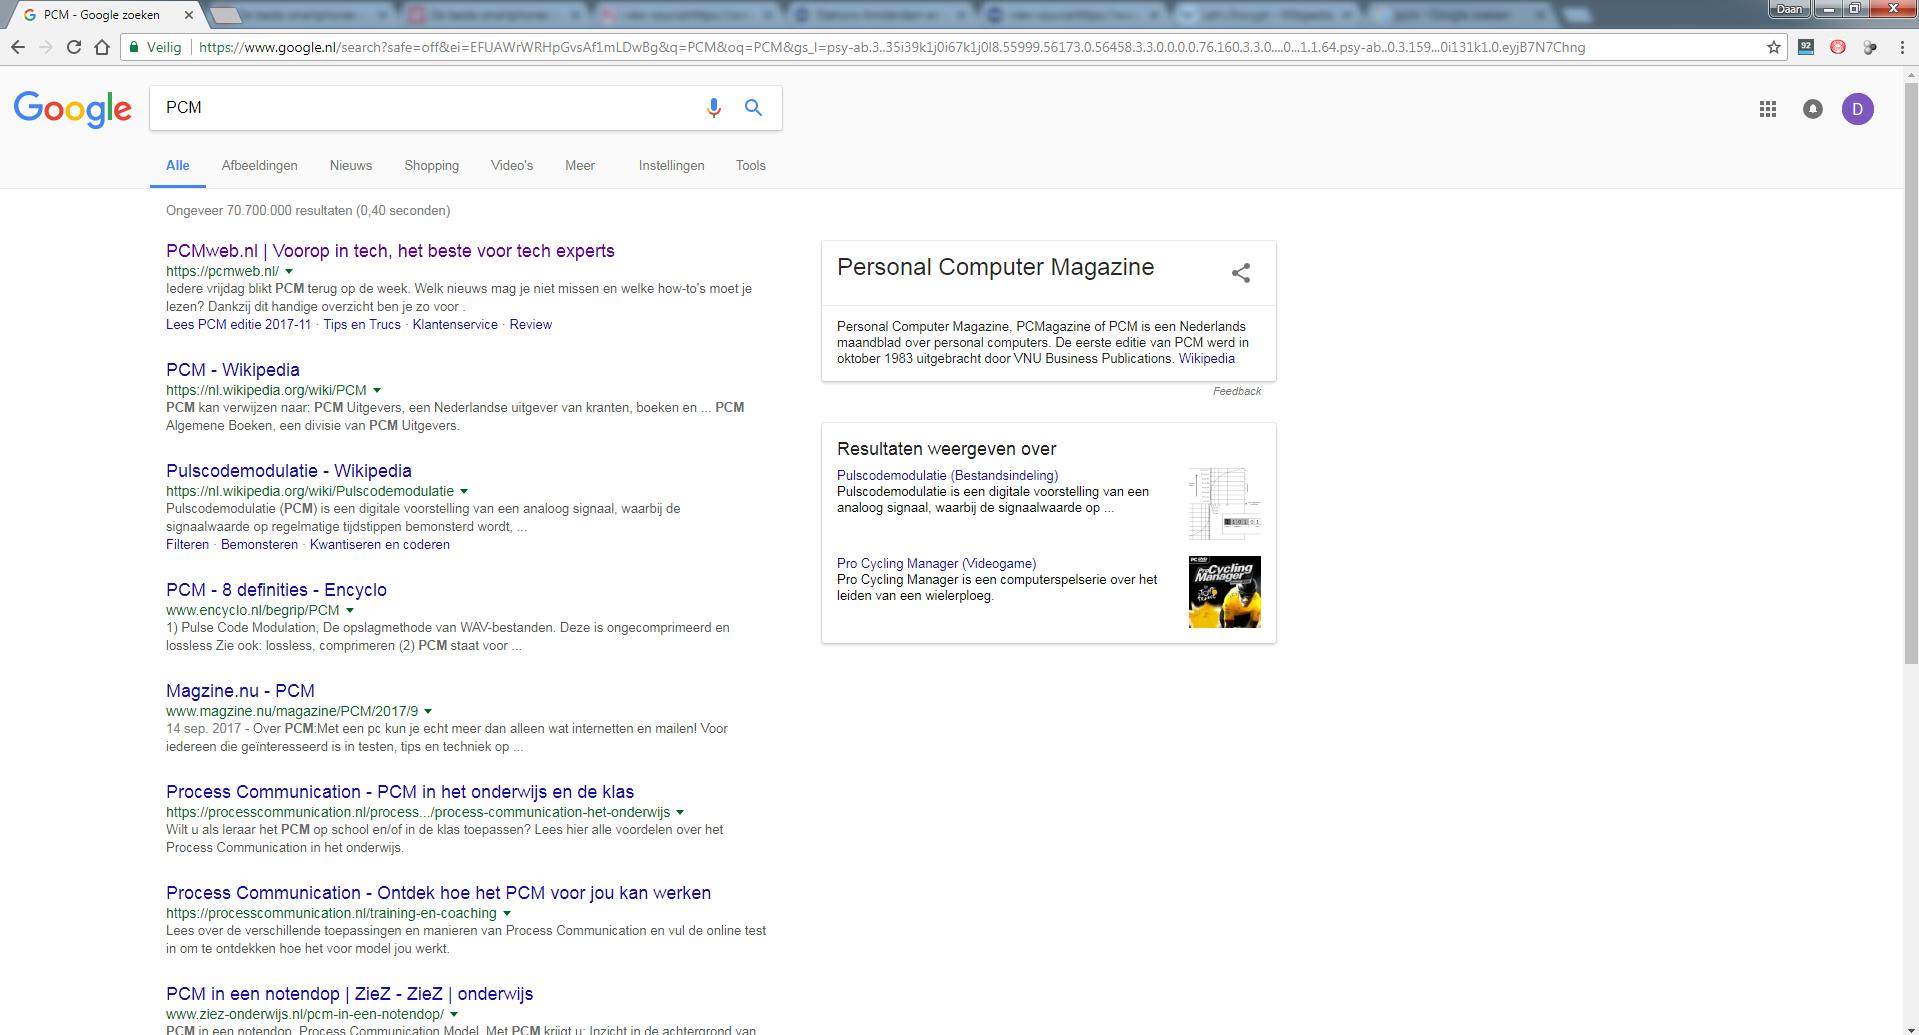Viewport: 1919px width, 1035px height.
Task: Expand options arrow for pcmweb.nl result
Action: (289, 271)
